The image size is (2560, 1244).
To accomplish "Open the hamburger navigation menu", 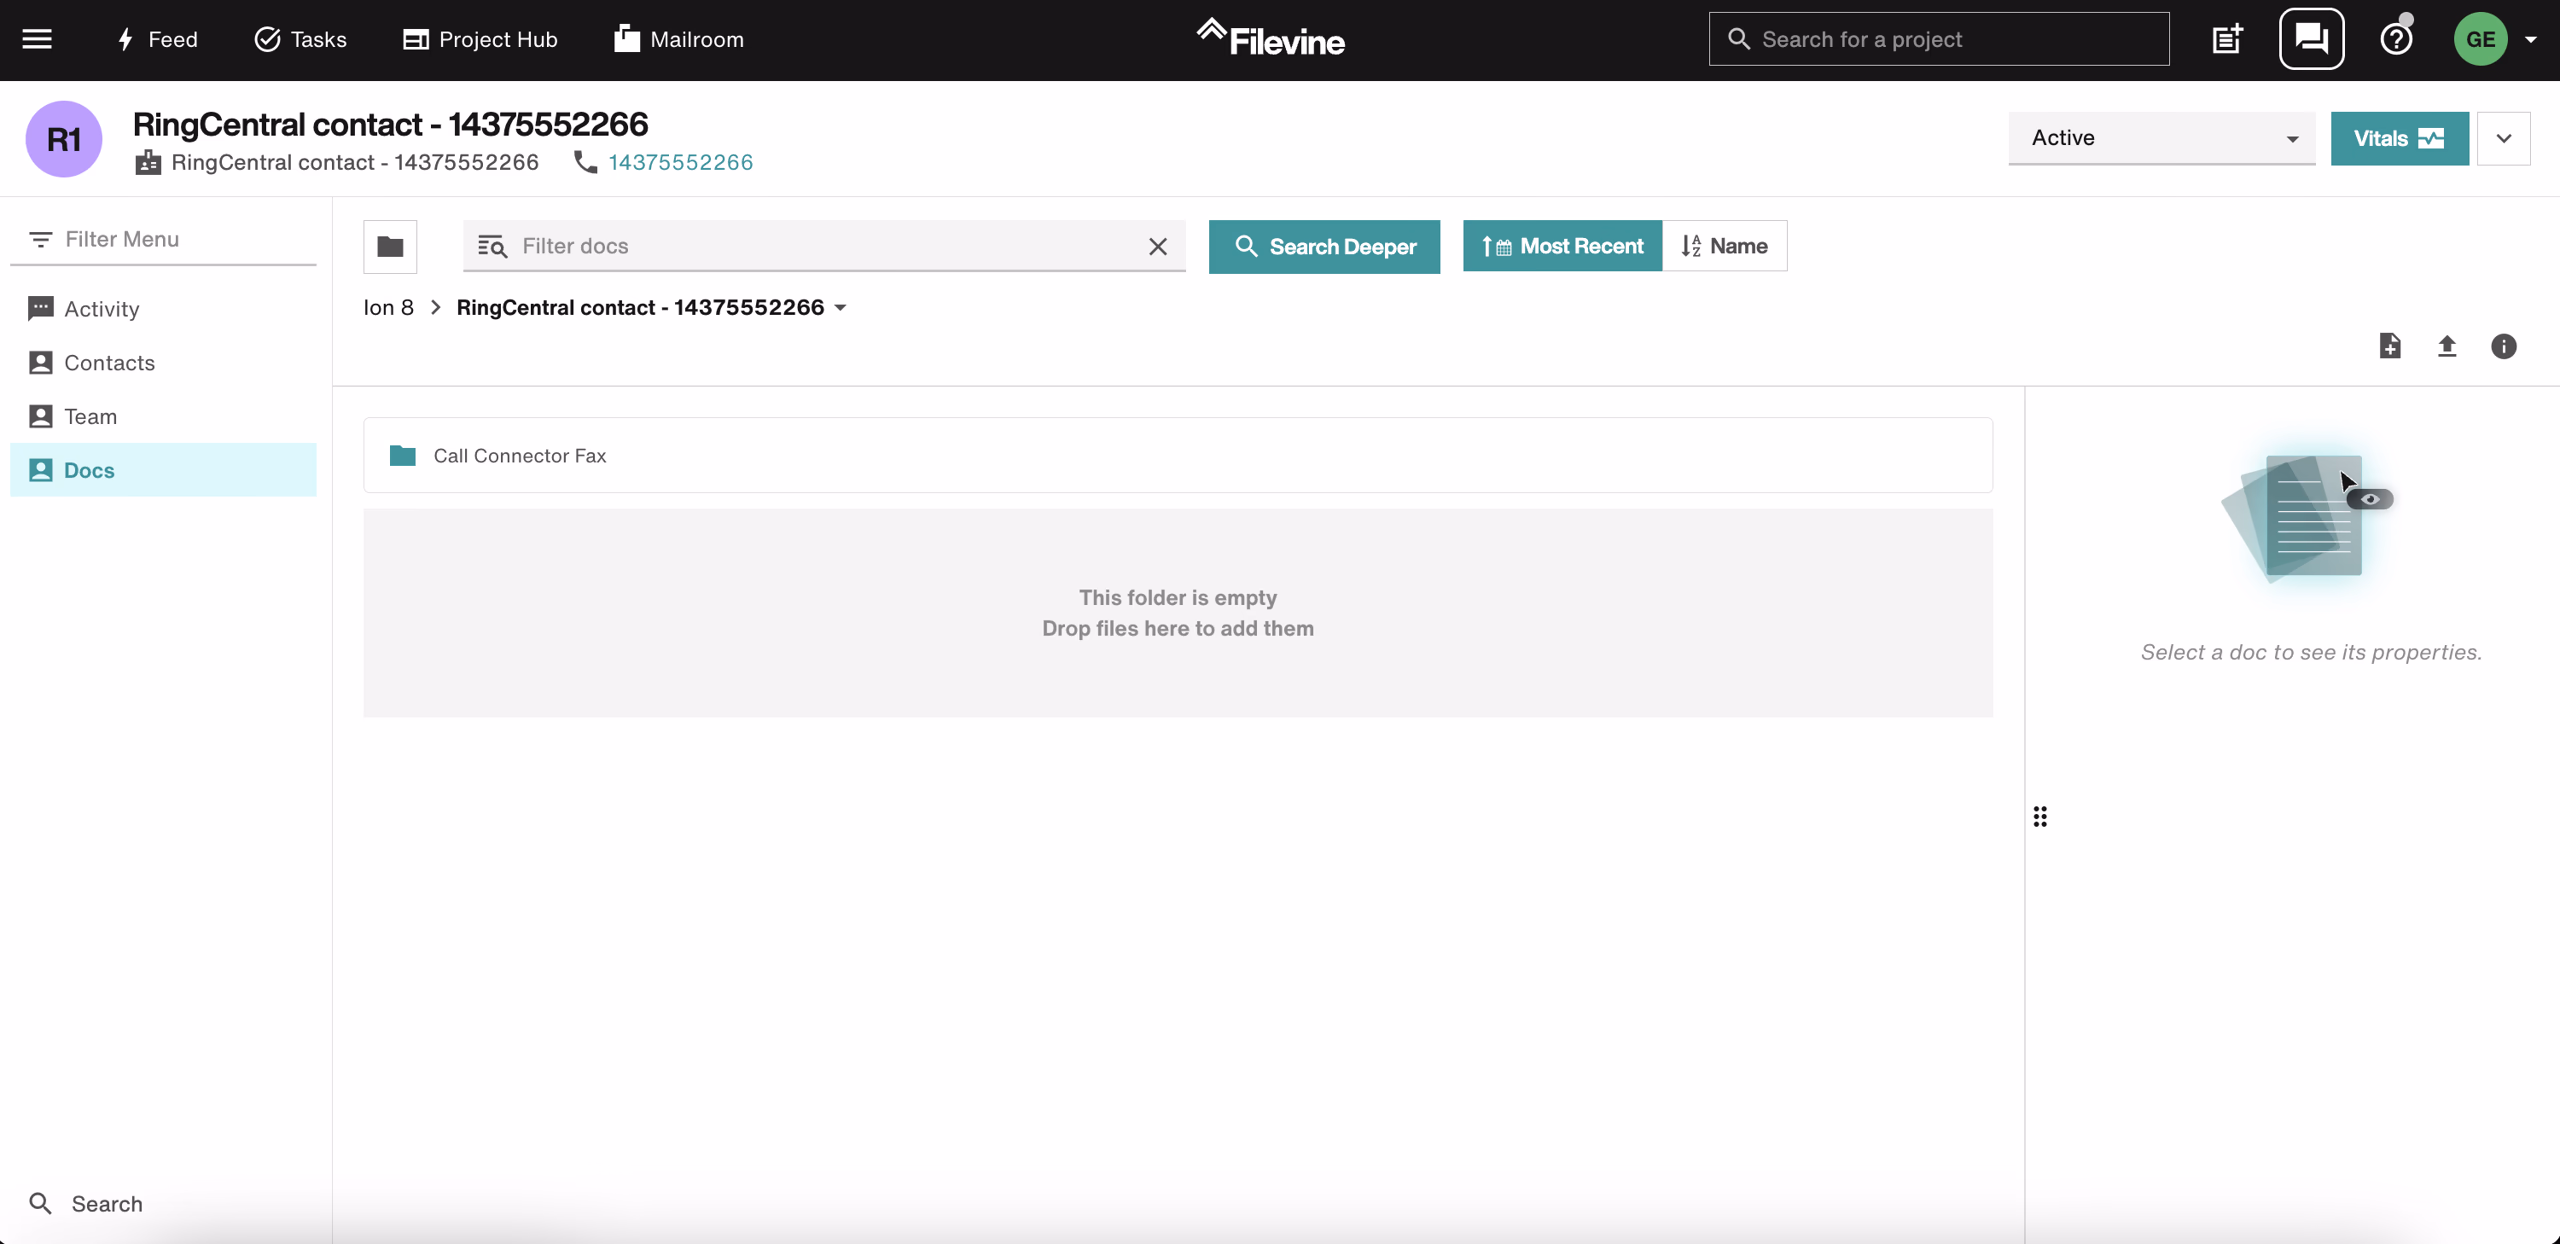I will [x=37, y=38].
